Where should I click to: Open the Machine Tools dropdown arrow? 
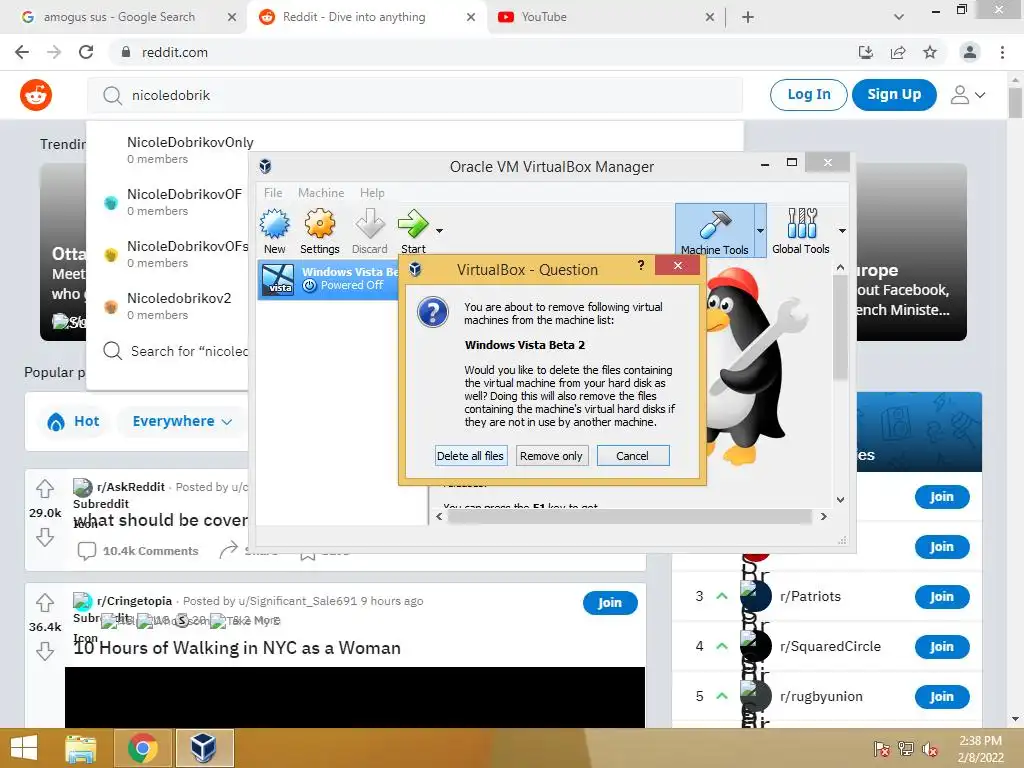(x=760, y=231)
